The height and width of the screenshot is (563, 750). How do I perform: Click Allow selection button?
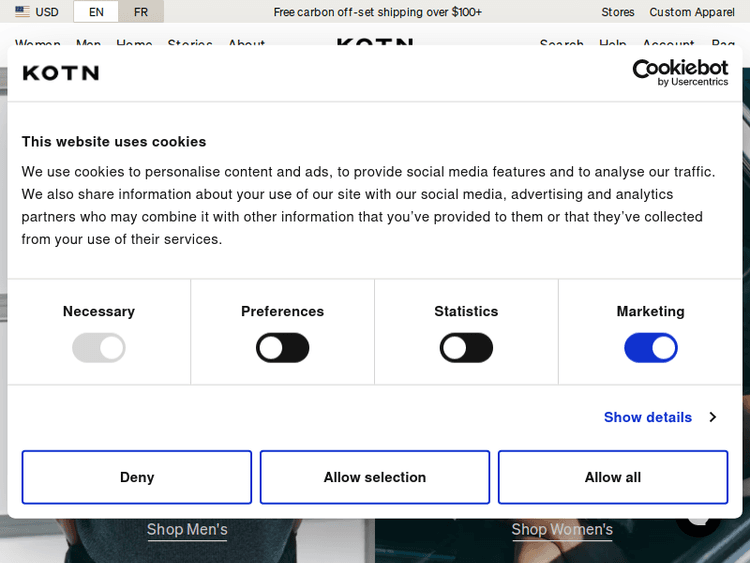pos(375,477)
